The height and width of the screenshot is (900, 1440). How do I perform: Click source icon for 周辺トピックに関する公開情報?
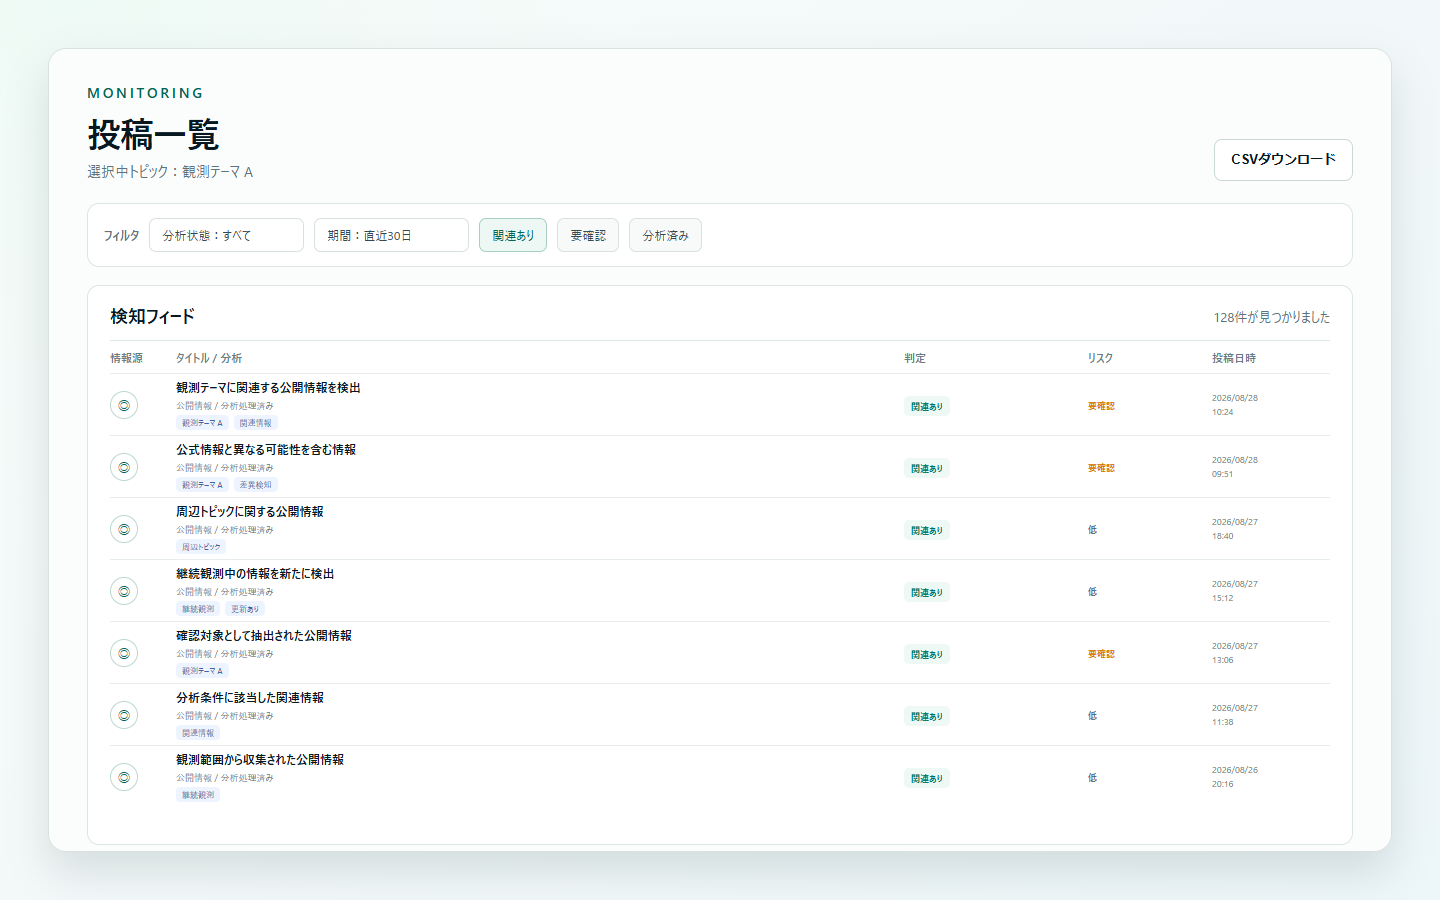point(124,529)
